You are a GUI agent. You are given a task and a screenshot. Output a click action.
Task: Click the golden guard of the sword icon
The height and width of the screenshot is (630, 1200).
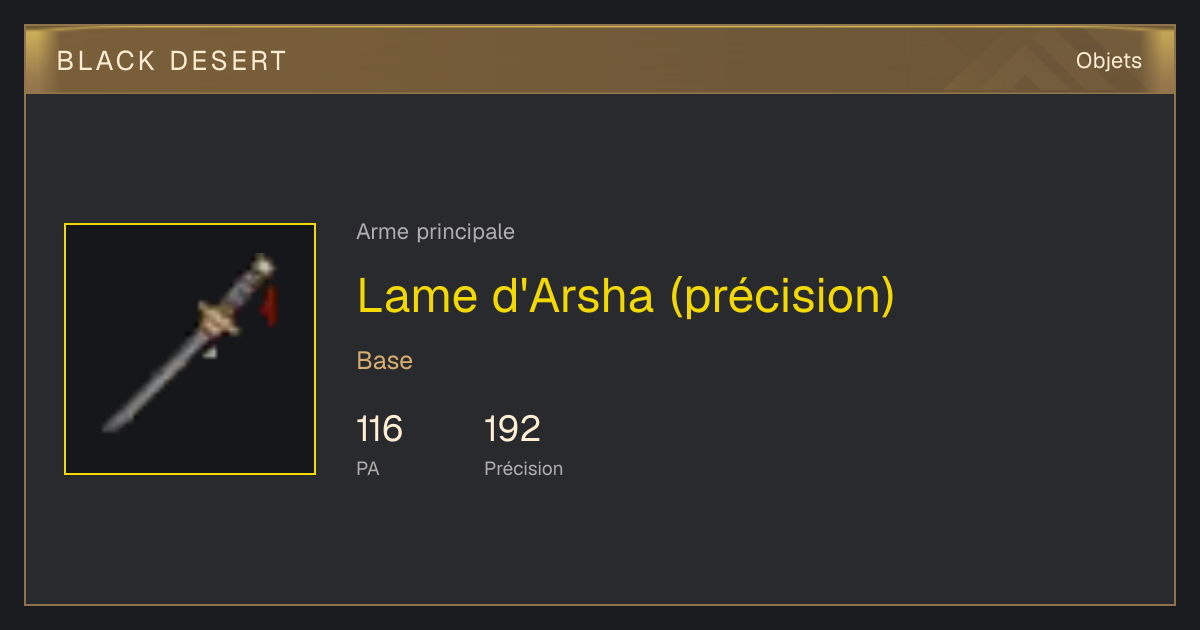tap(219, 319)
